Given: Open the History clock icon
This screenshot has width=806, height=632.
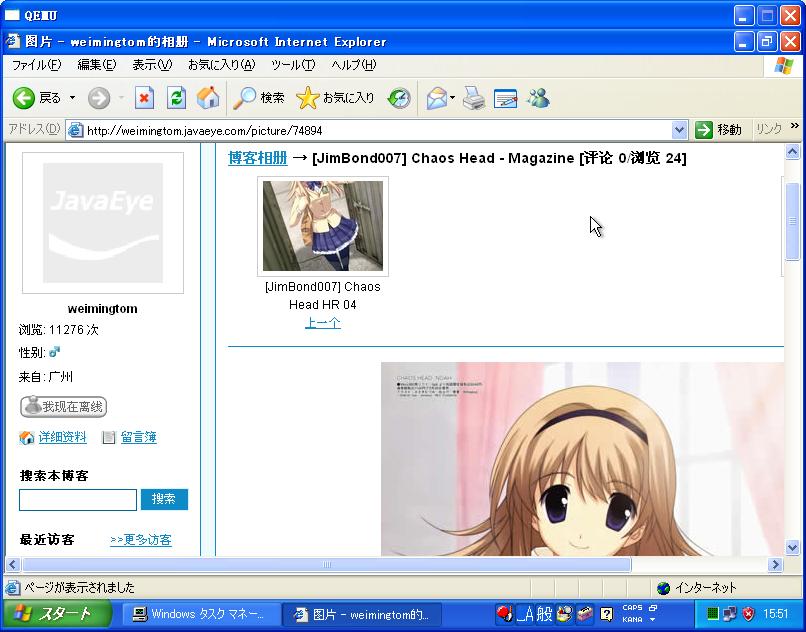Looking at the screenshot, I should (x=399, y=98).
